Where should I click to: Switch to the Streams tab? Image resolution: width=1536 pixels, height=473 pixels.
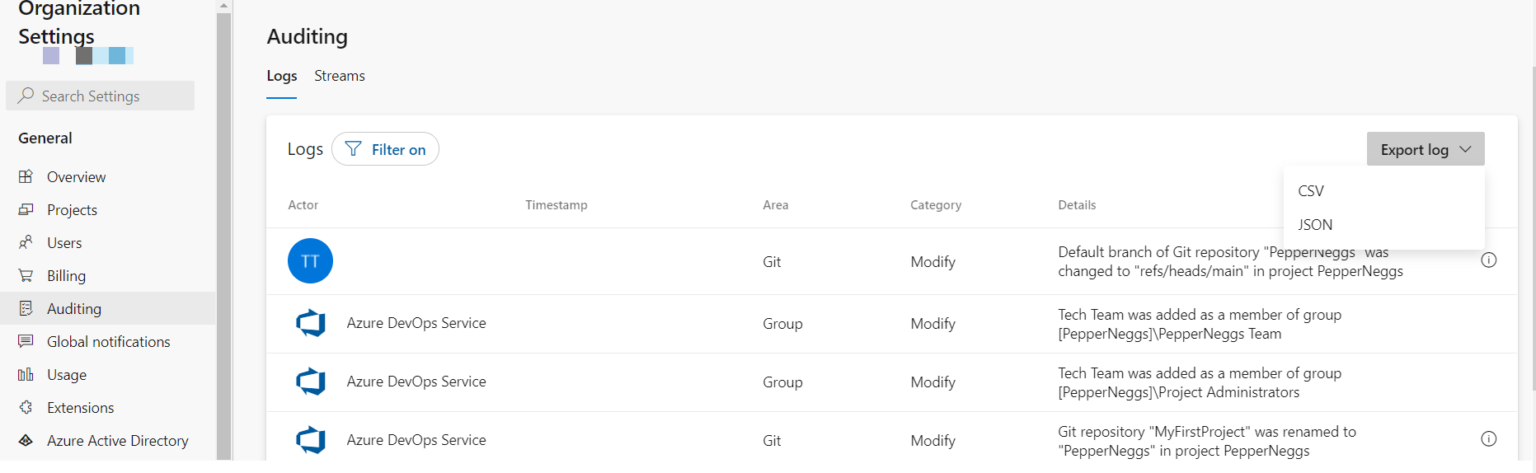click(339, 76)
